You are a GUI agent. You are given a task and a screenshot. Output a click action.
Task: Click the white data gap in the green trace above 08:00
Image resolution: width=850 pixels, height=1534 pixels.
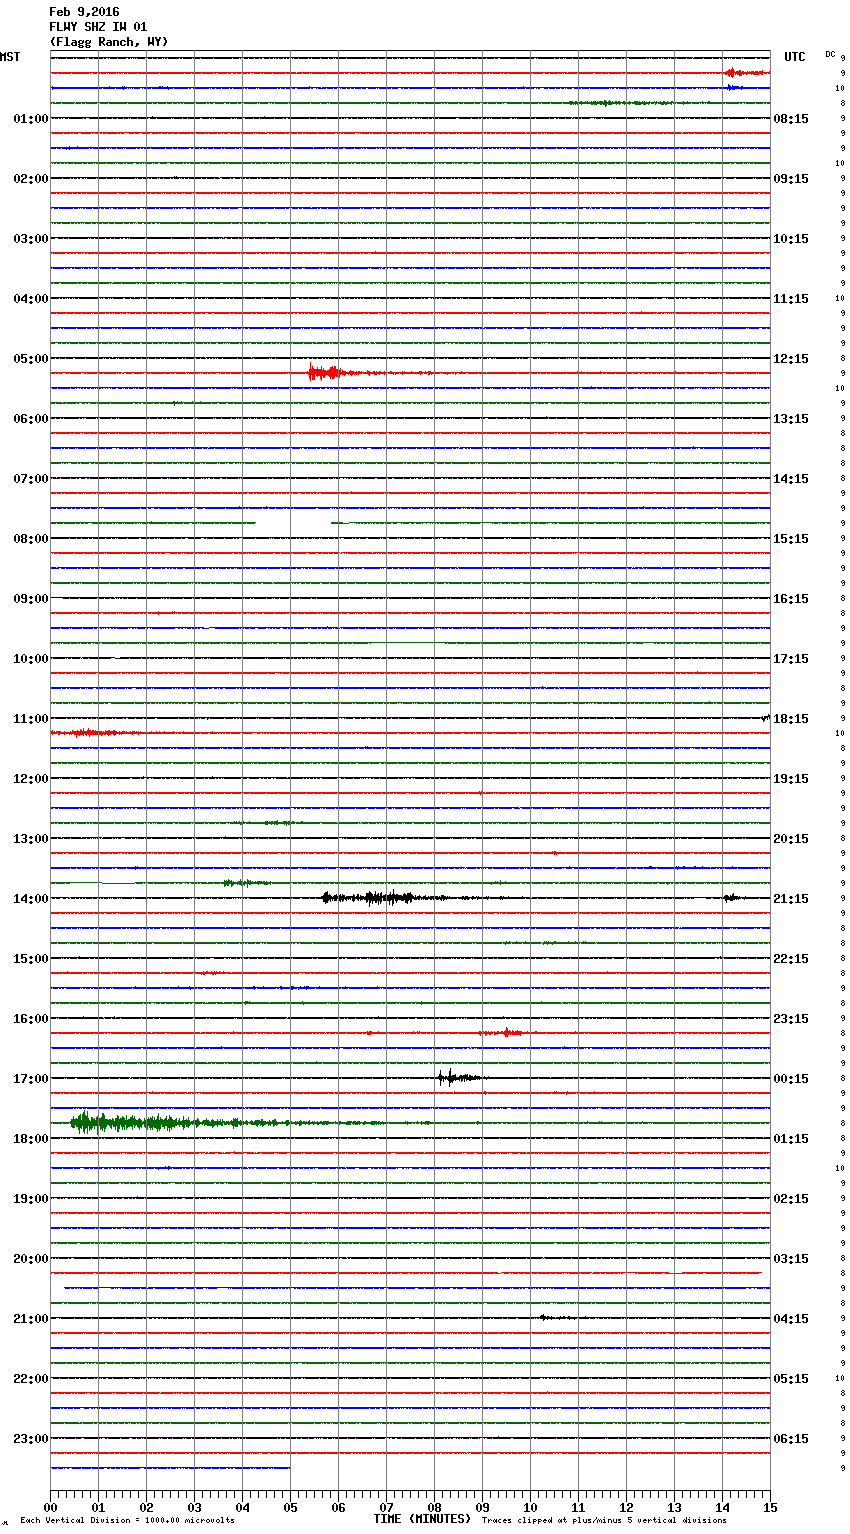(x=293, y=523)
